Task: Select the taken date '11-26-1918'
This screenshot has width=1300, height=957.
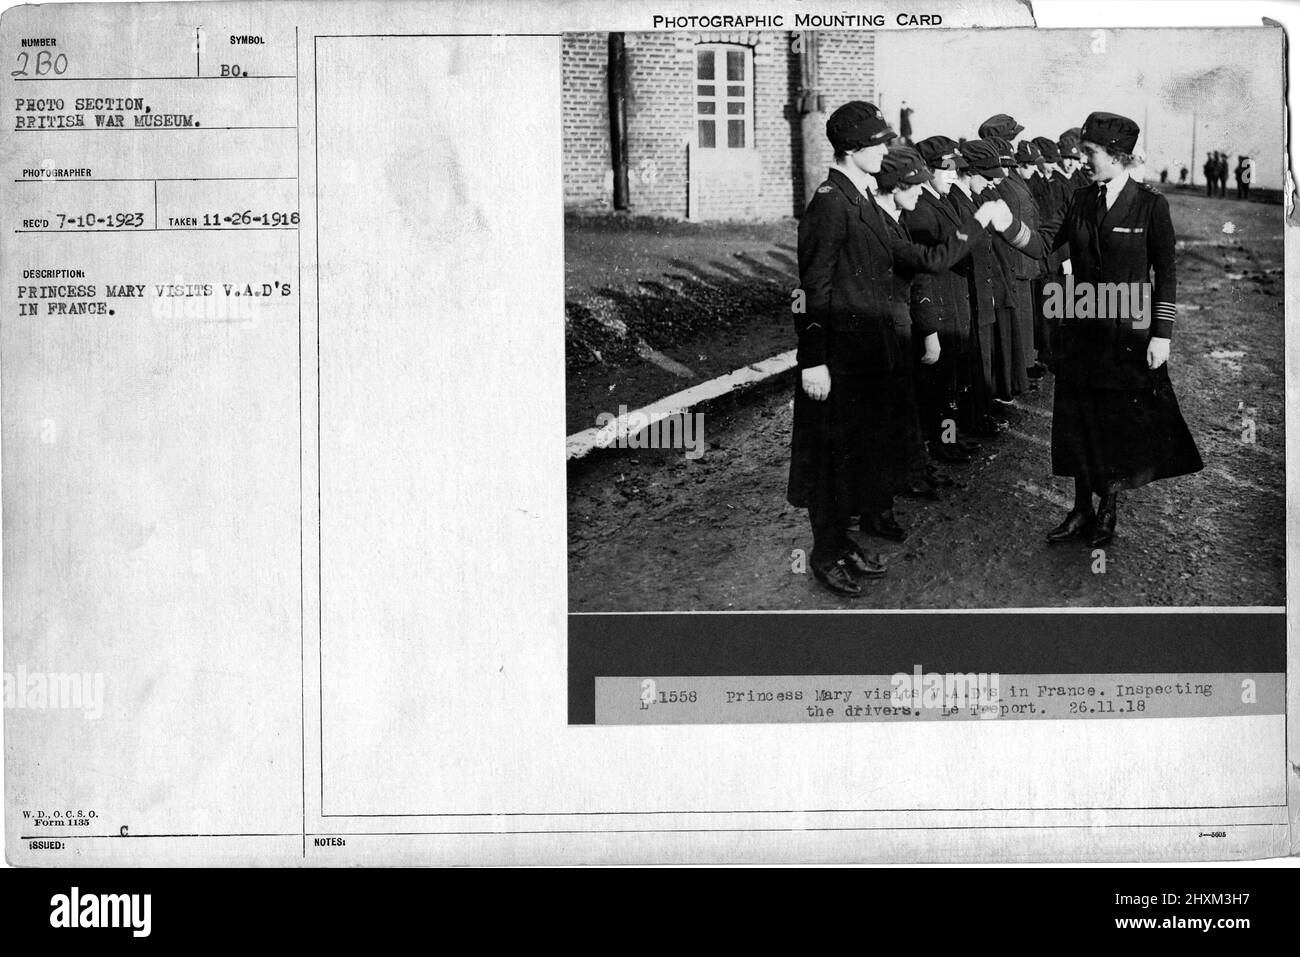Action: (253, 220)
